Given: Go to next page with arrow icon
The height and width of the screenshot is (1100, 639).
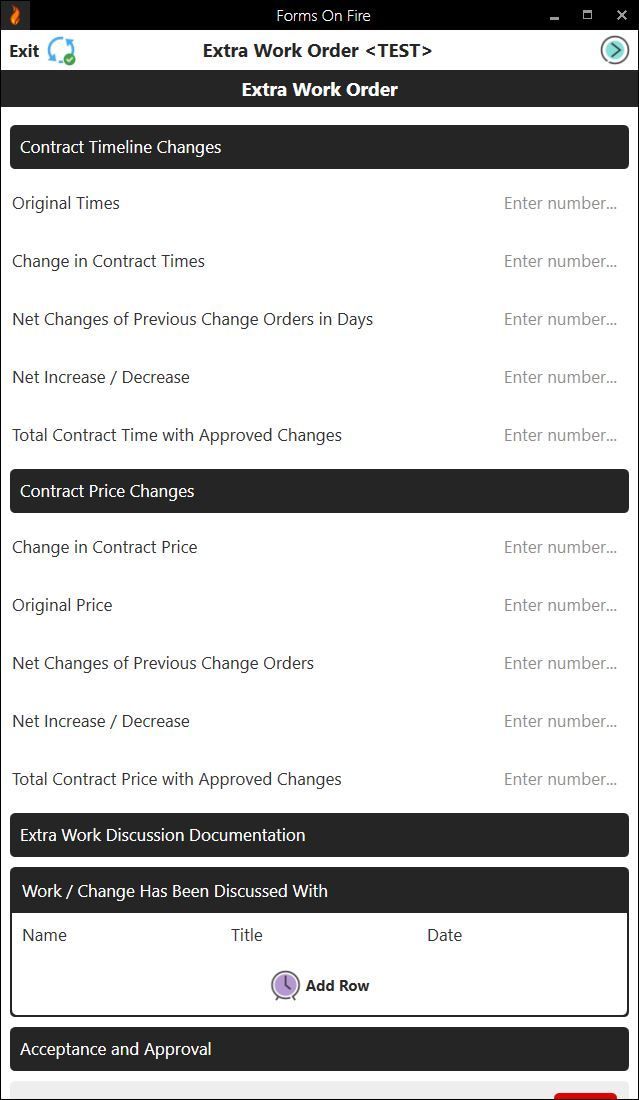Looking at the screenshot, I should point(614,50).
